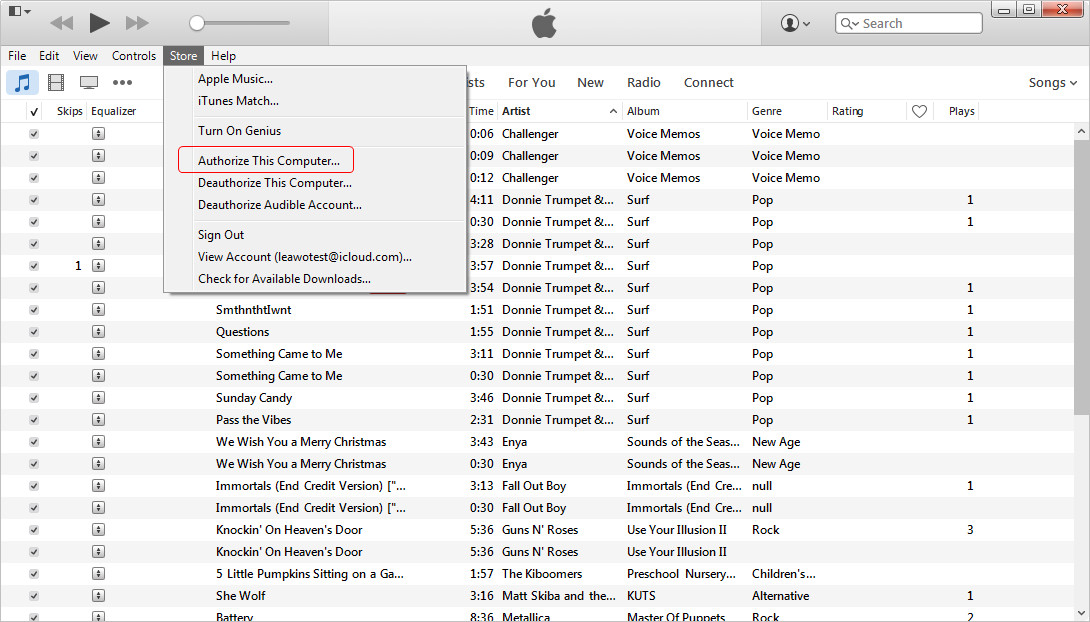Image resolution: width=1090 pixels, height=622 pixels.
Task: Switch to the New tab
Action: click(x=590, y=83)
